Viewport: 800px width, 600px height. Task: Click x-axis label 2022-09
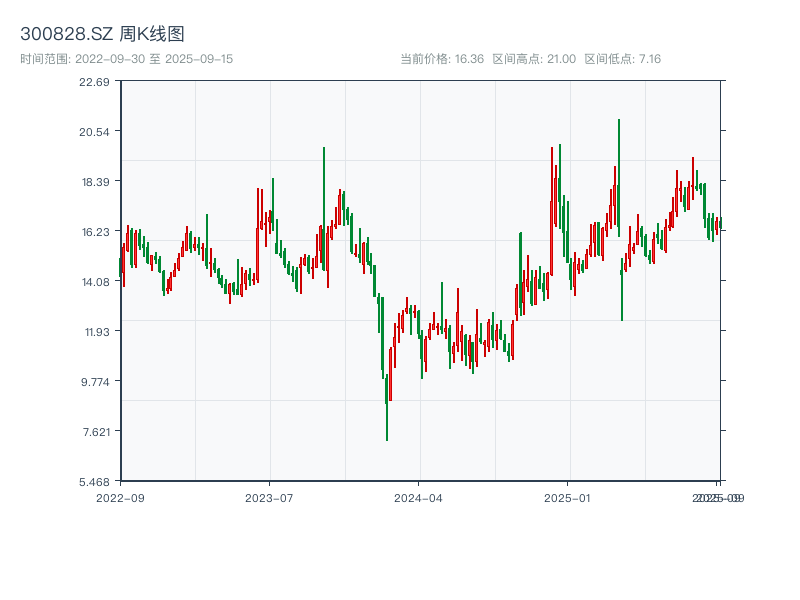pyautogui.click(x=120, y=498)
